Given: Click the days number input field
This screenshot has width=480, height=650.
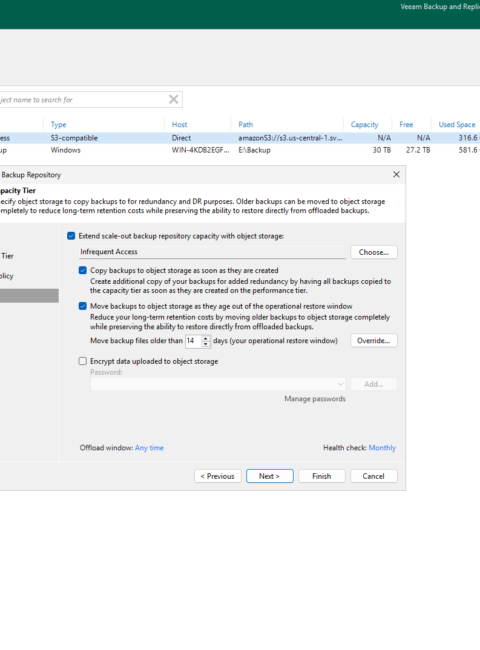Looking at the screenshot, I should click(x=193, y=341).
